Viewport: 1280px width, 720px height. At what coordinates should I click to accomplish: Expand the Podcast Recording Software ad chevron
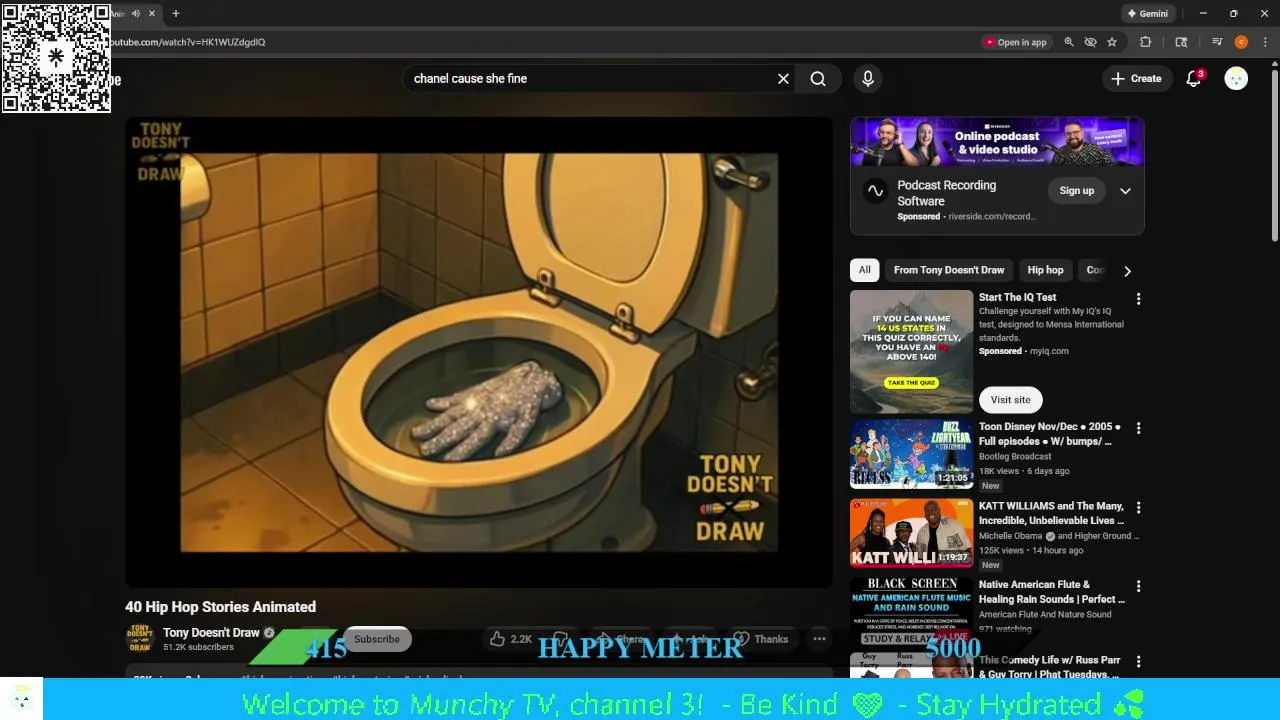pyautogui.click(x=1125, y=191)
